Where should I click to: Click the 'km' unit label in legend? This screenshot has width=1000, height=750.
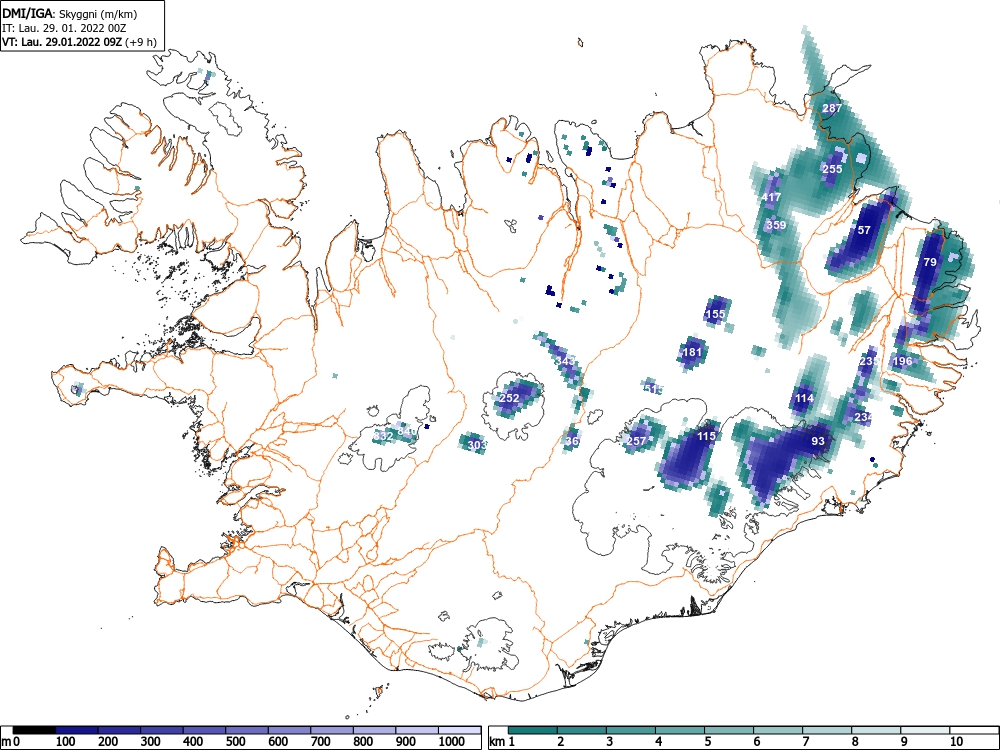497,742
